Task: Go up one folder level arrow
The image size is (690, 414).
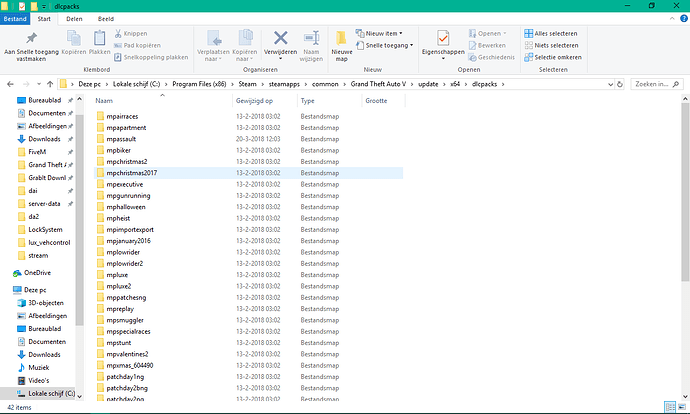Action: (50, 84)
